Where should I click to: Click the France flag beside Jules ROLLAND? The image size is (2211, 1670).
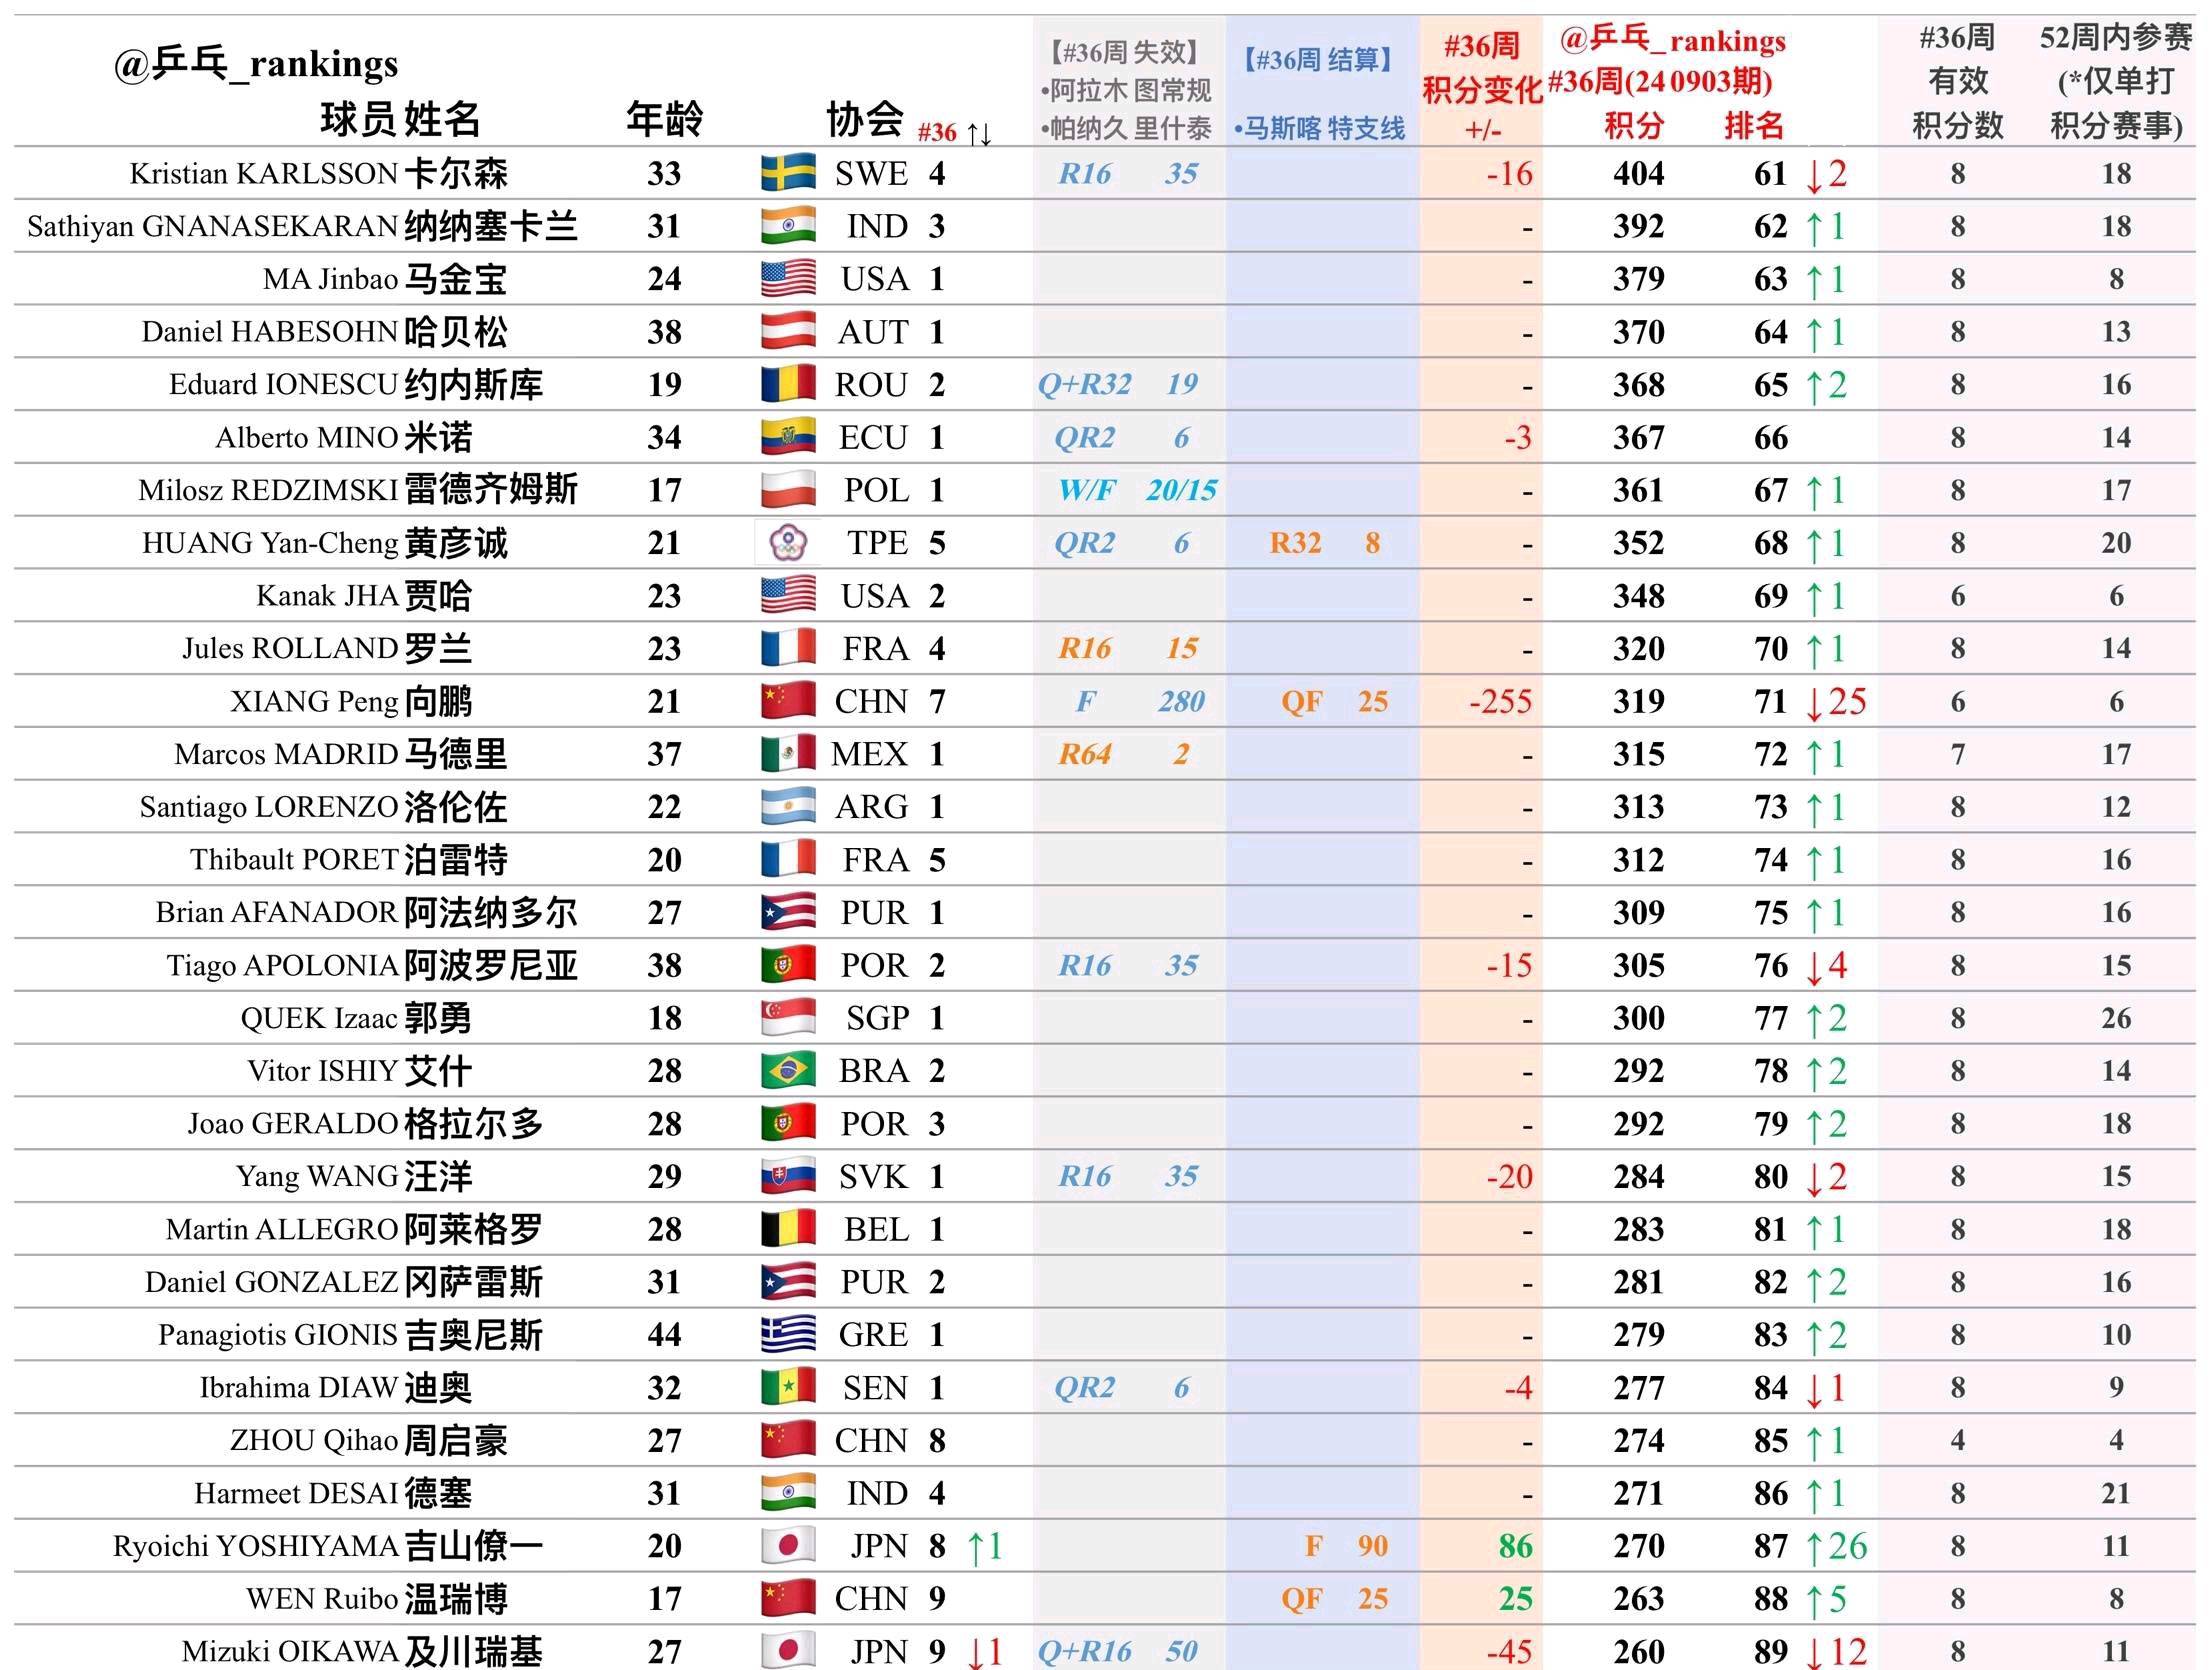(x=788, y=649)
